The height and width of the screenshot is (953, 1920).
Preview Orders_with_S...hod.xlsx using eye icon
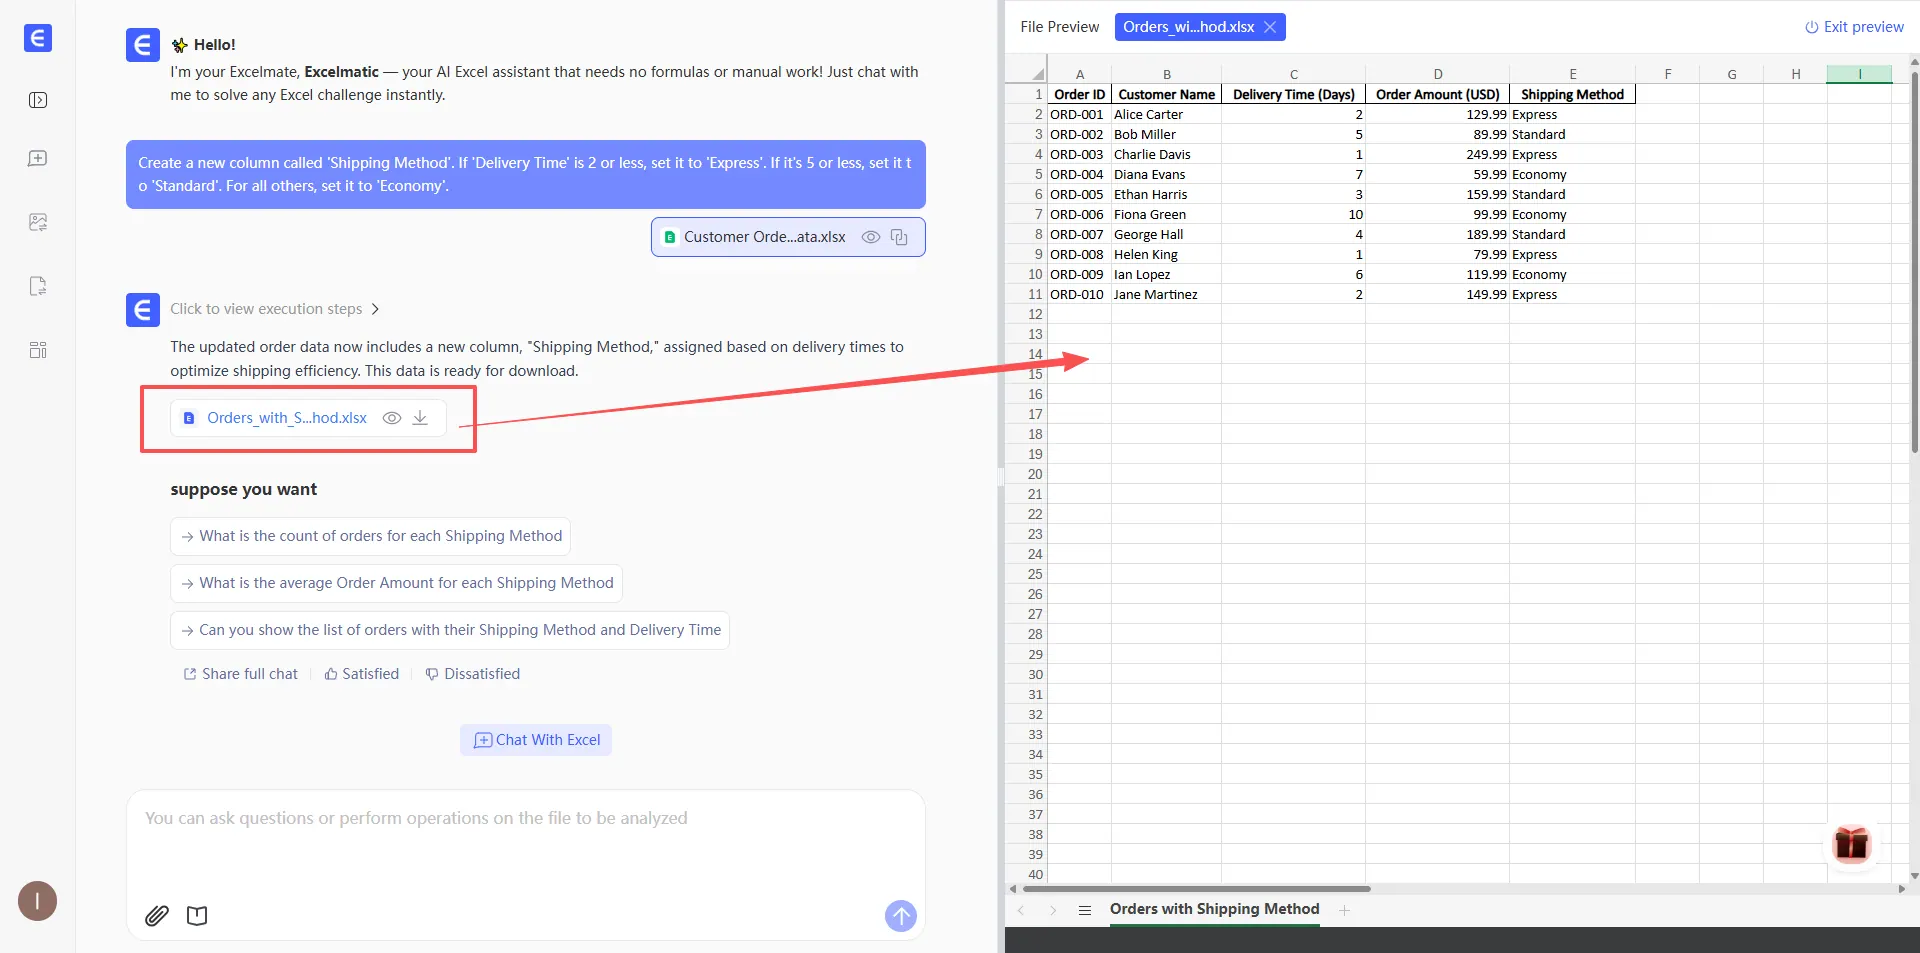[x=392, y=418]
